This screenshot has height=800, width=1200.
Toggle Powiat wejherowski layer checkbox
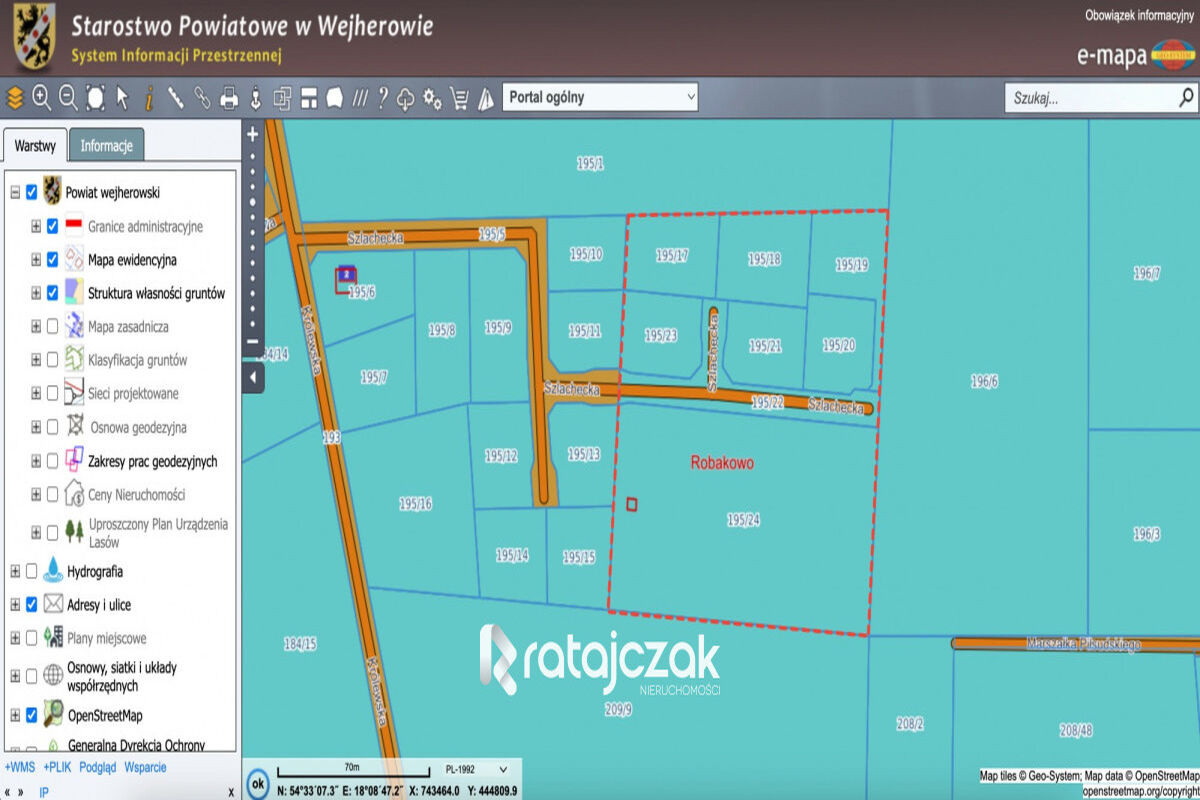(x=32, y=192)
